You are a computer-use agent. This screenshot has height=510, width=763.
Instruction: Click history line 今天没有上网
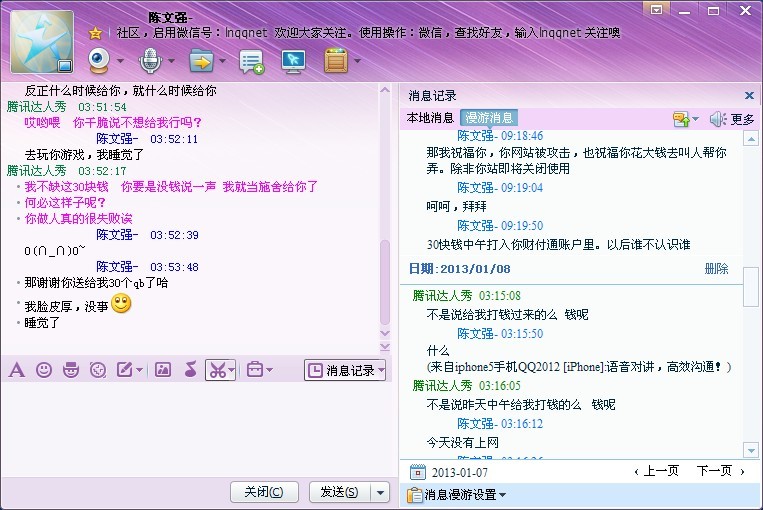462,442
